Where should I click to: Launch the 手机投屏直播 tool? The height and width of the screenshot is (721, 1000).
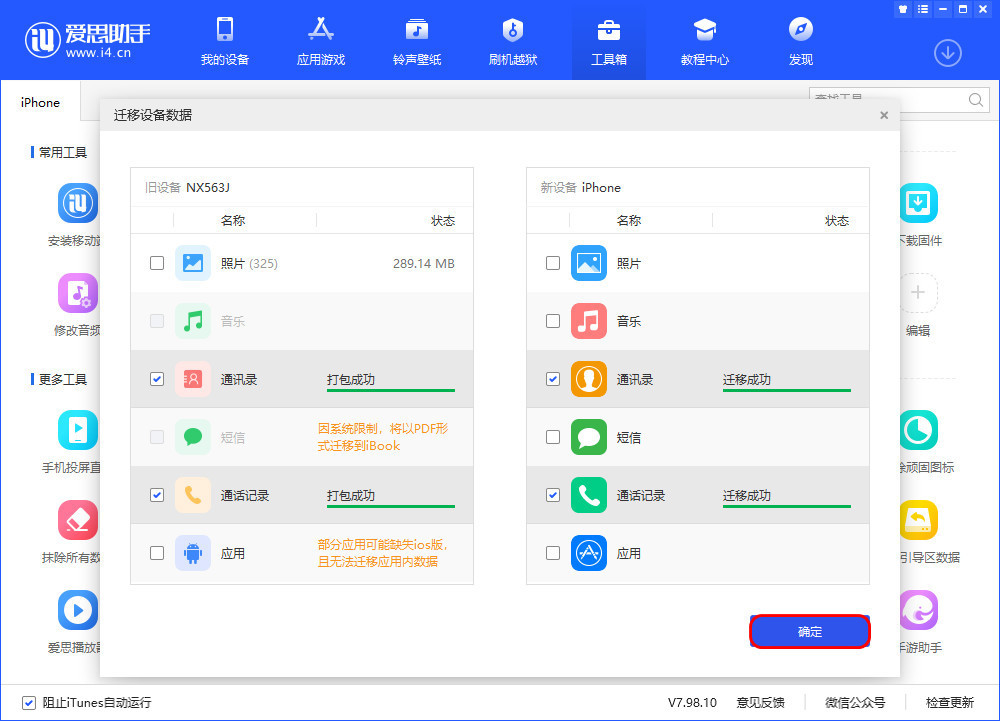coord(77,430)
